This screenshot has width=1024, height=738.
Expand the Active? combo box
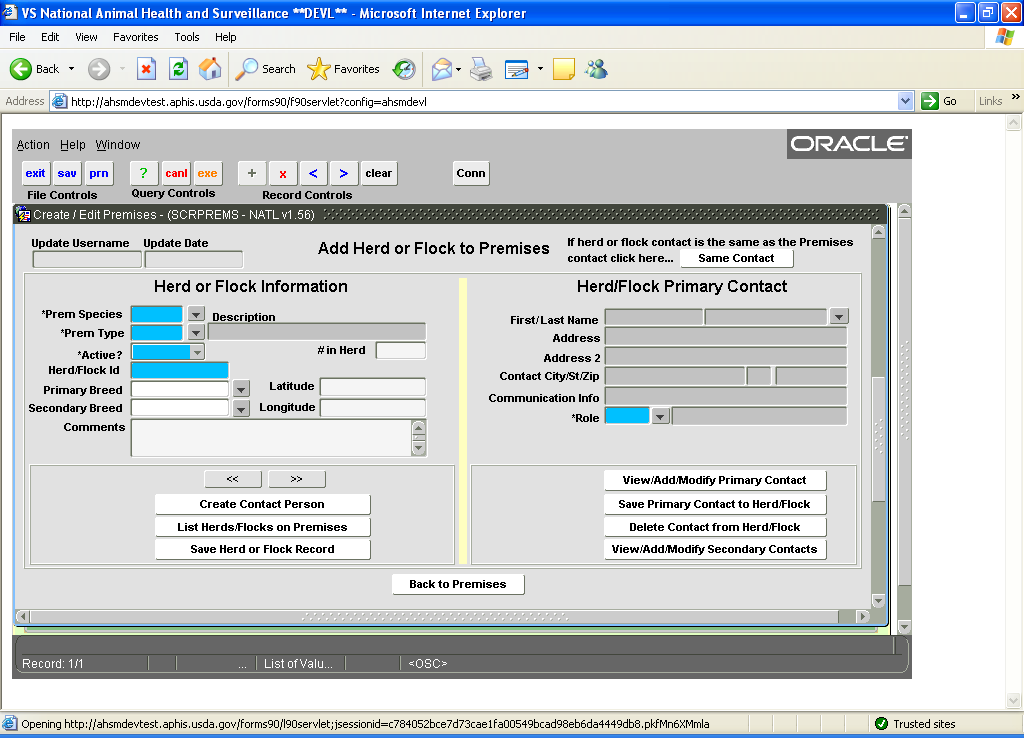tap(197, 352)
